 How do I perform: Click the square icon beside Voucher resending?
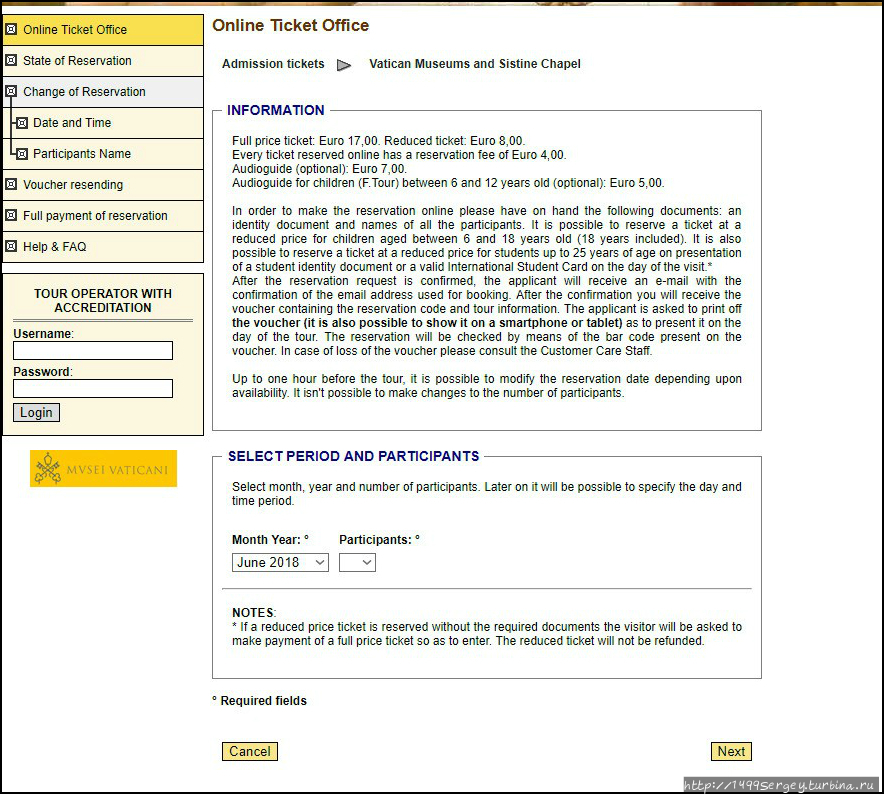tap(11, 184)
